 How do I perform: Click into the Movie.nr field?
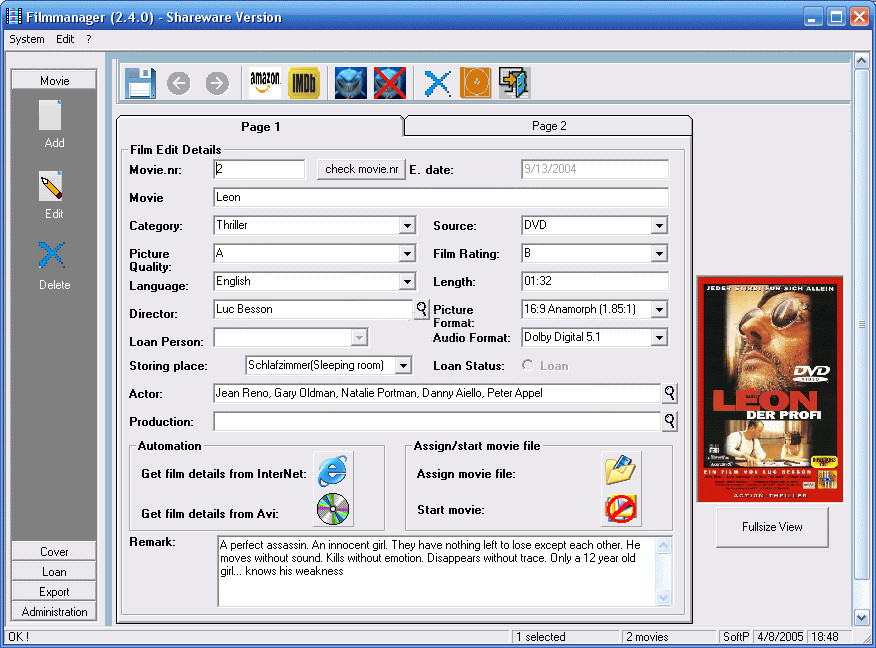click(x=259, y=169)
